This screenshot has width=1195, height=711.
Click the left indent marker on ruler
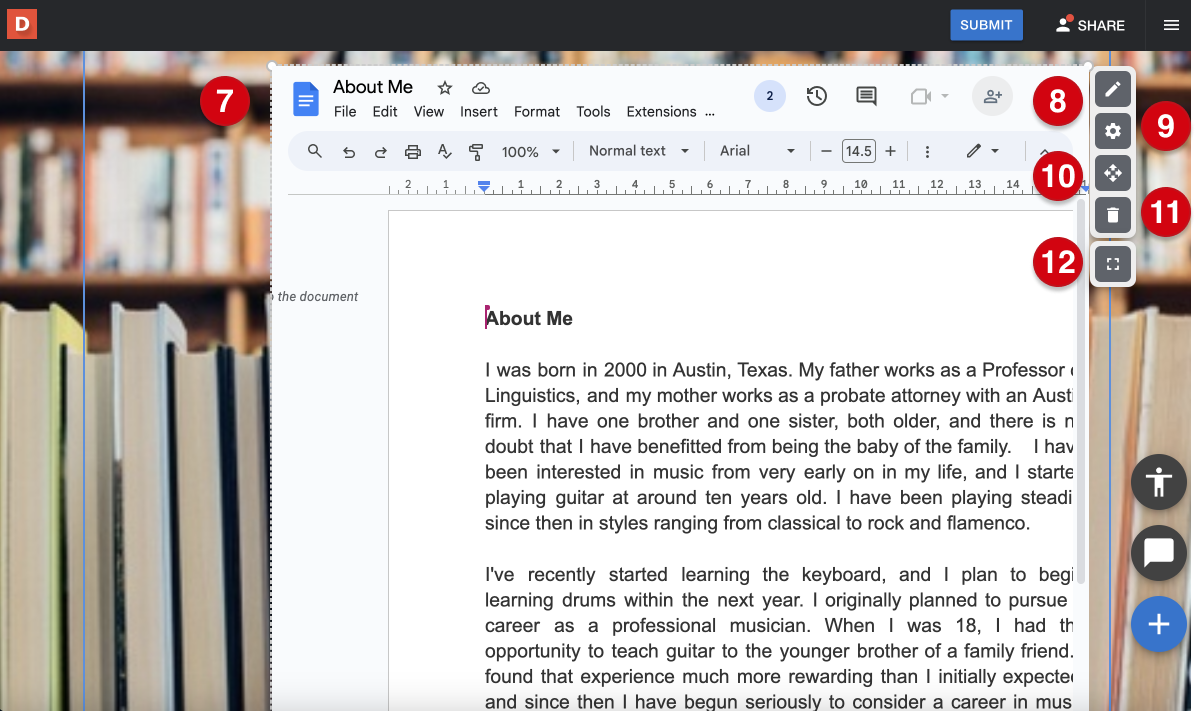click(x=483, y=185)
